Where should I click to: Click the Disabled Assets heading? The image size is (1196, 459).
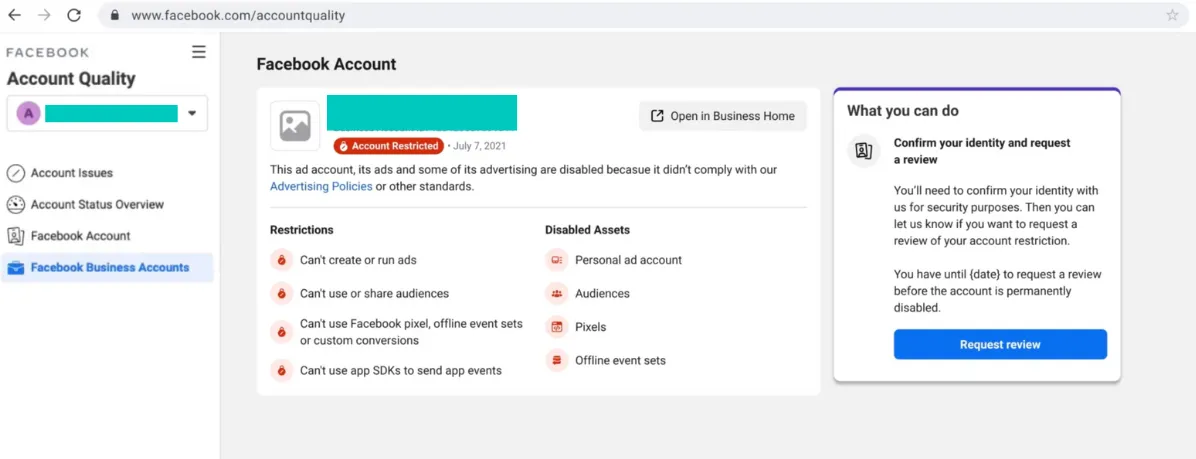pos(587,230)
